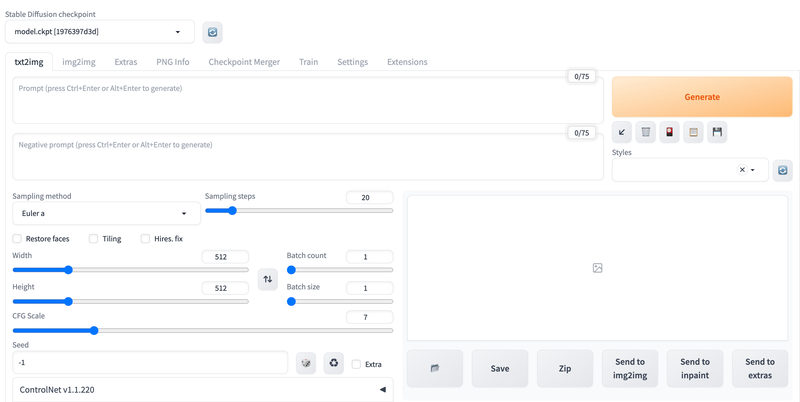The image size is (800, 402).
Task: Save the style with the floppy disk icon
Action: tap(717, 132)
